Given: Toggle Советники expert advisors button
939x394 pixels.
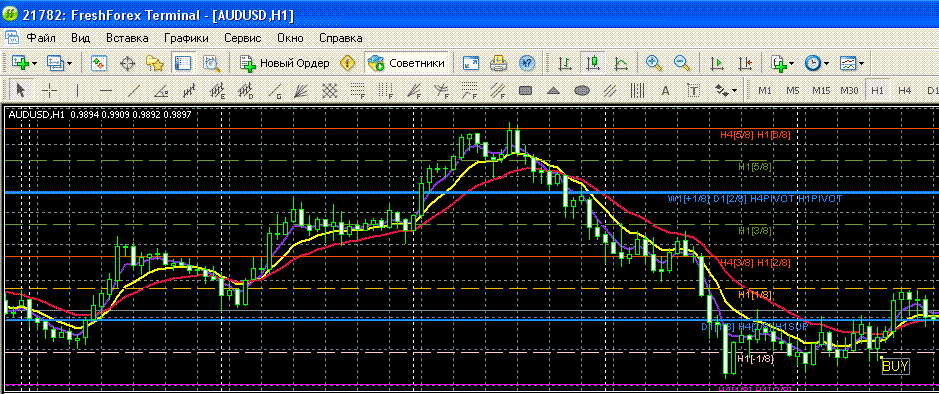Looking at the screenshot, I should point(406,63).
